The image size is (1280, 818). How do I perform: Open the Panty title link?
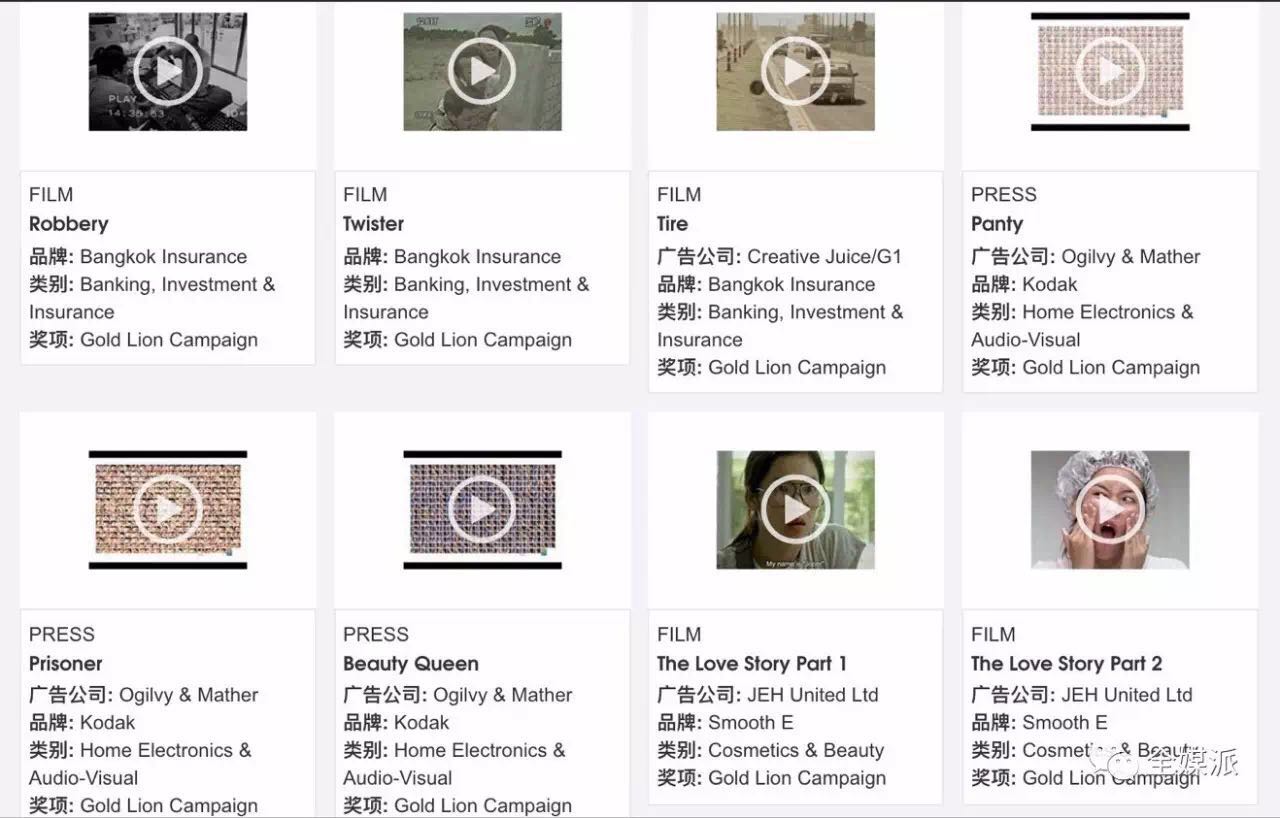(997, 224)
